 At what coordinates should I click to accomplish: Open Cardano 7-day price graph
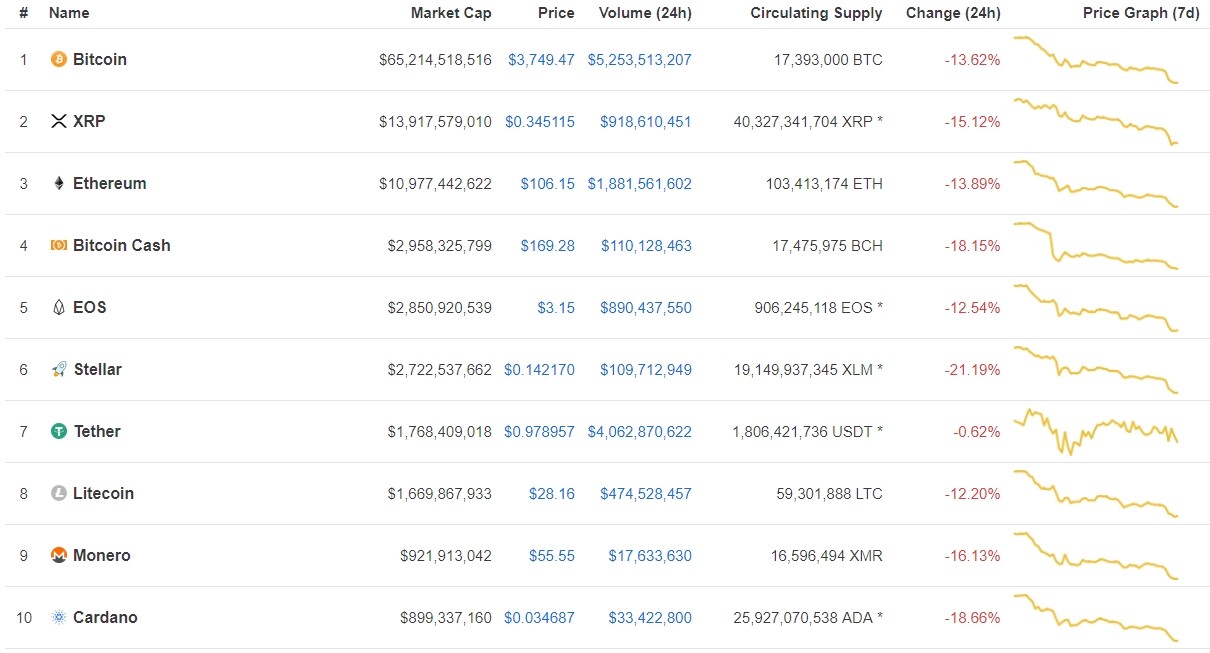pyautogui.click(x=1097, y=618)
